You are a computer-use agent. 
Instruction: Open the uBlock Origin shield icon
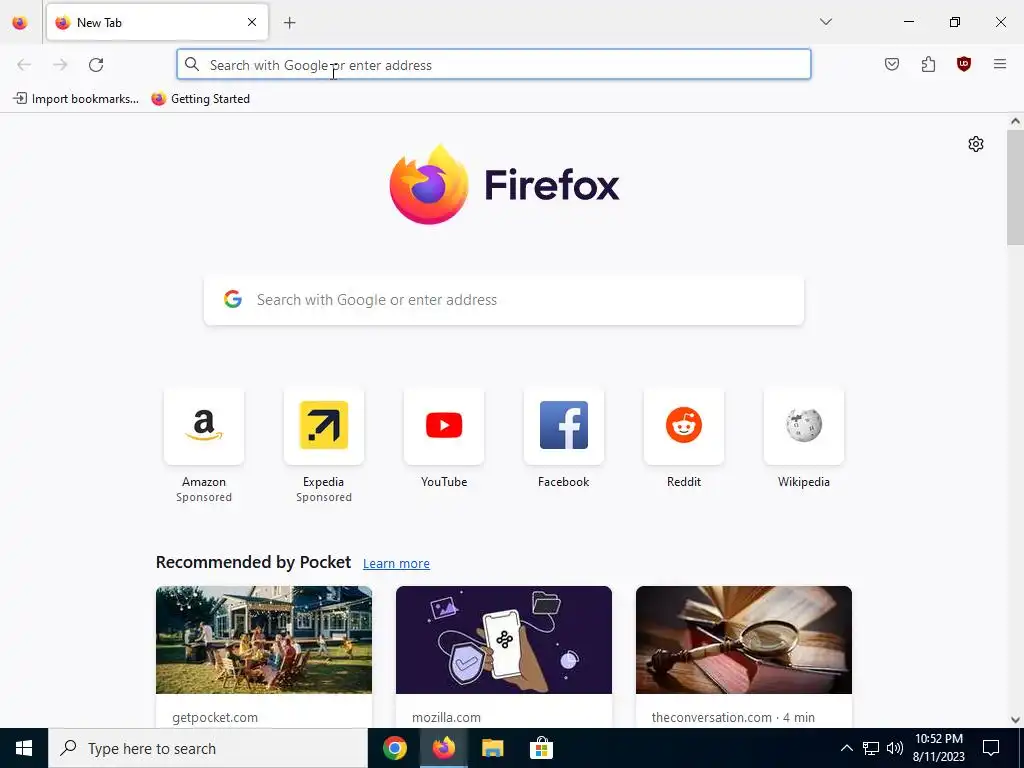[963, 64]
